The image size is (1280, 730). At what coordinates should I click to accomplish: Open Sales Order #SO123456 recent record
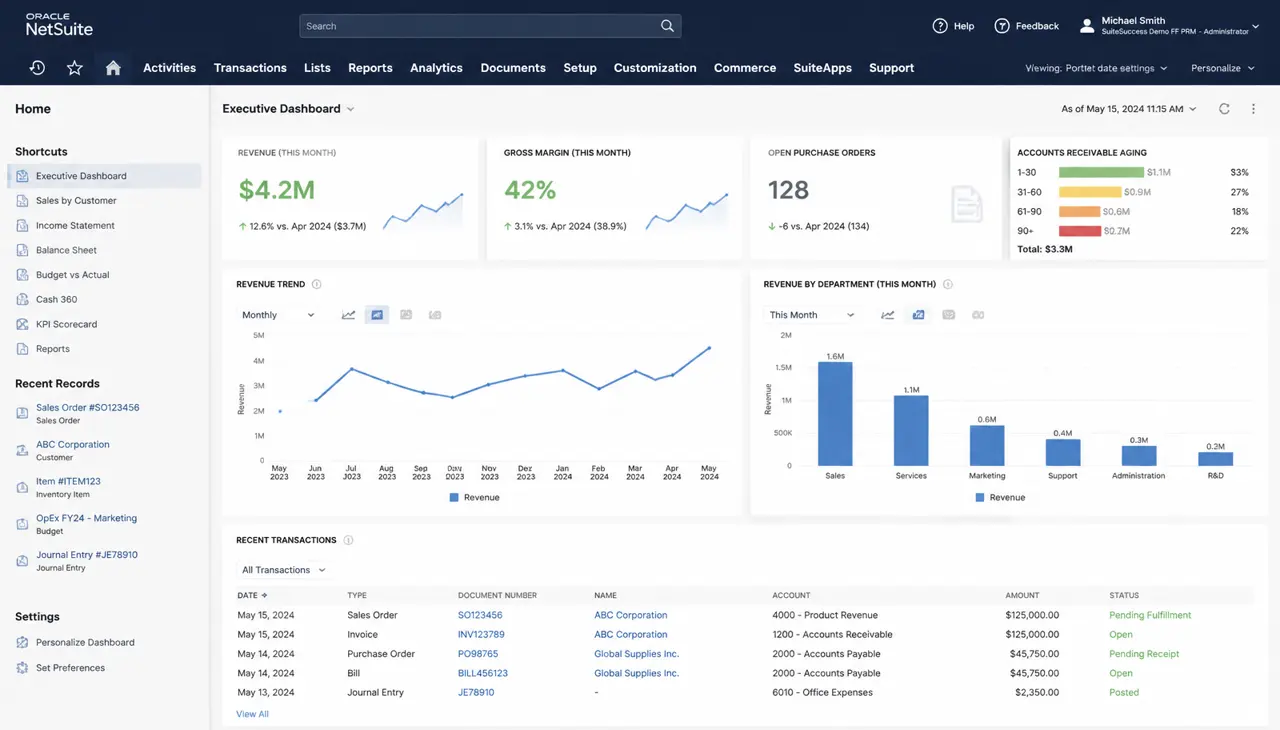click(87, 408)
